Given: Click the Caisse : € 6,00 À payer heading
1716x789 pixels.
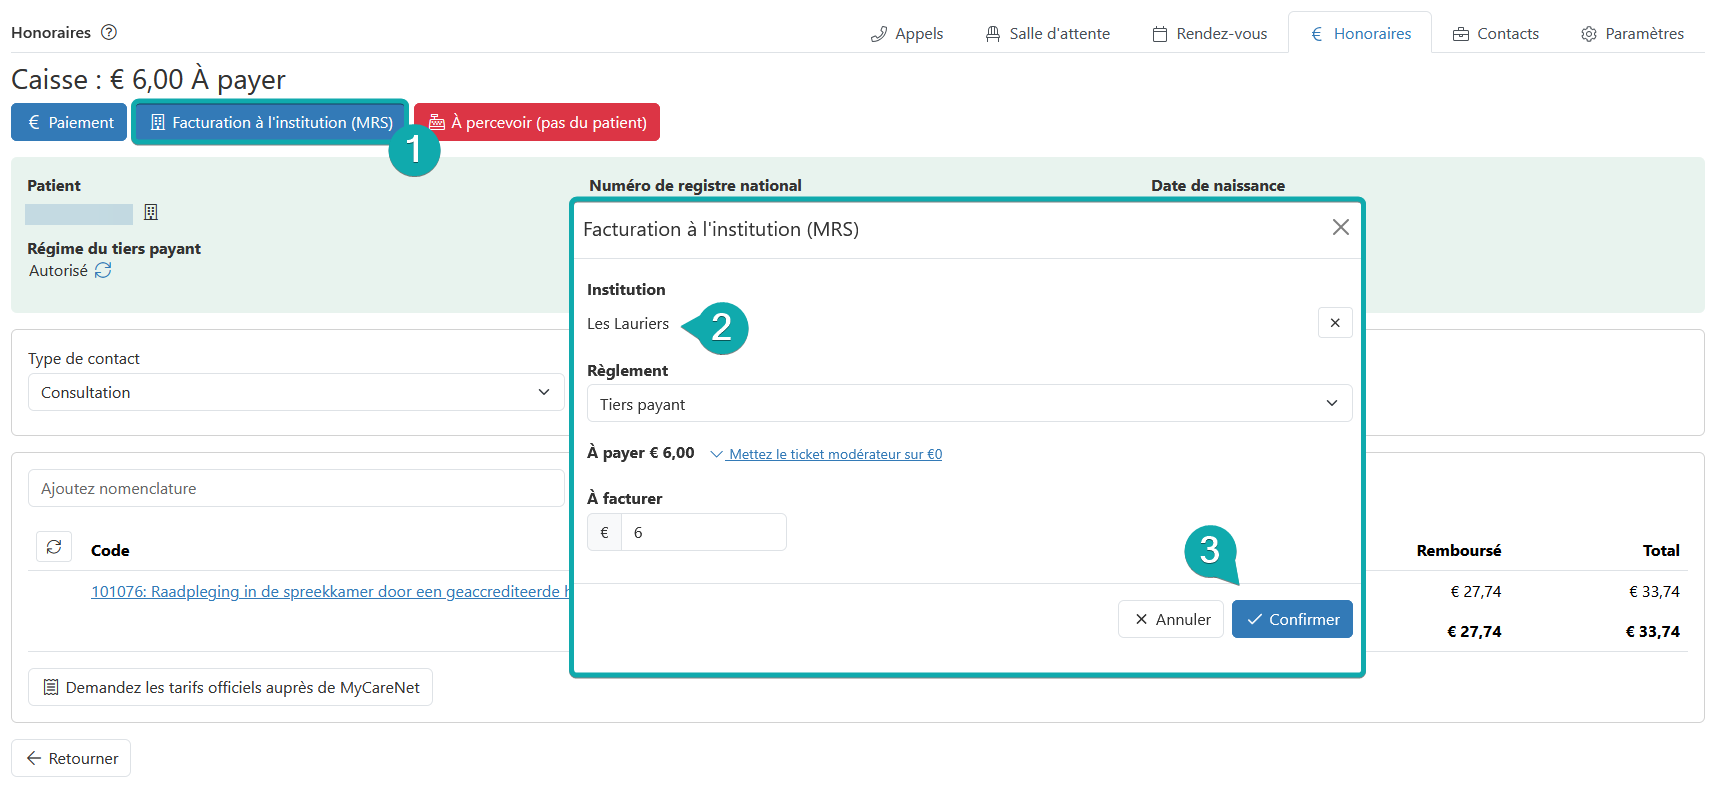Looking at the screenshot, I should click(x=148, y=79).
